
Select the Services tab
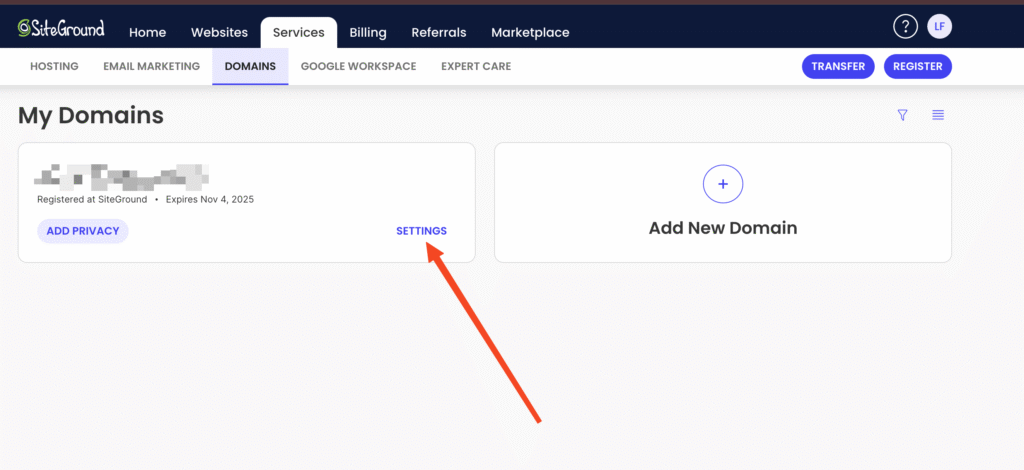click(298, 32)
